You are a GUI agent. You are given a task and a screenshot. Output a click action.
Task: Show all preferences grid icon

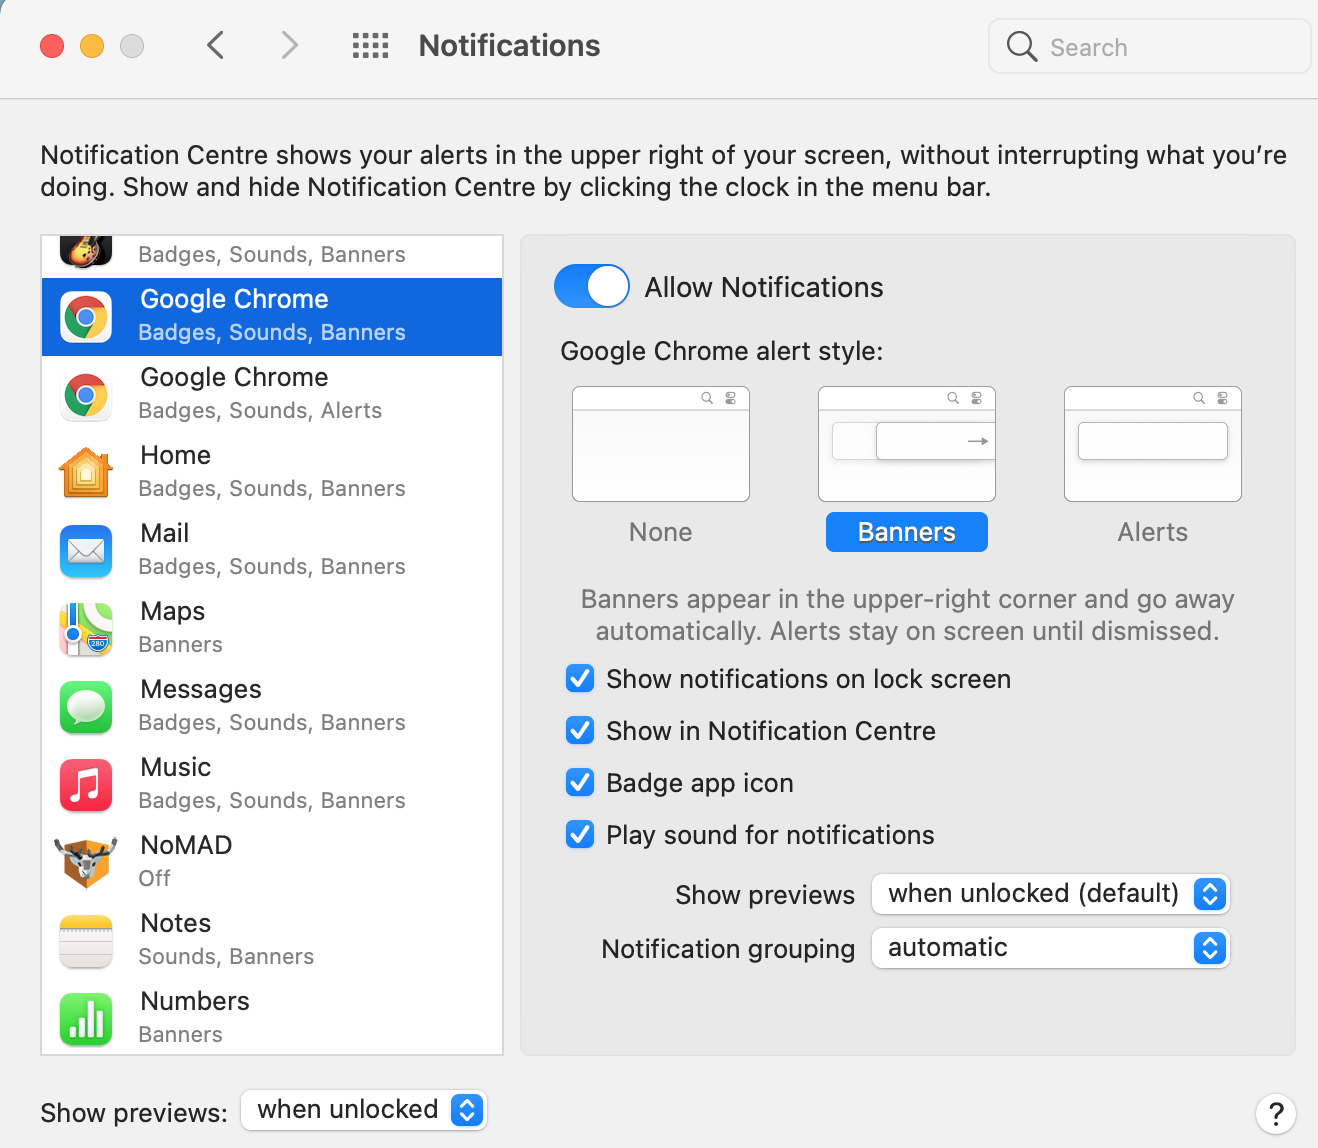point(370,46)
